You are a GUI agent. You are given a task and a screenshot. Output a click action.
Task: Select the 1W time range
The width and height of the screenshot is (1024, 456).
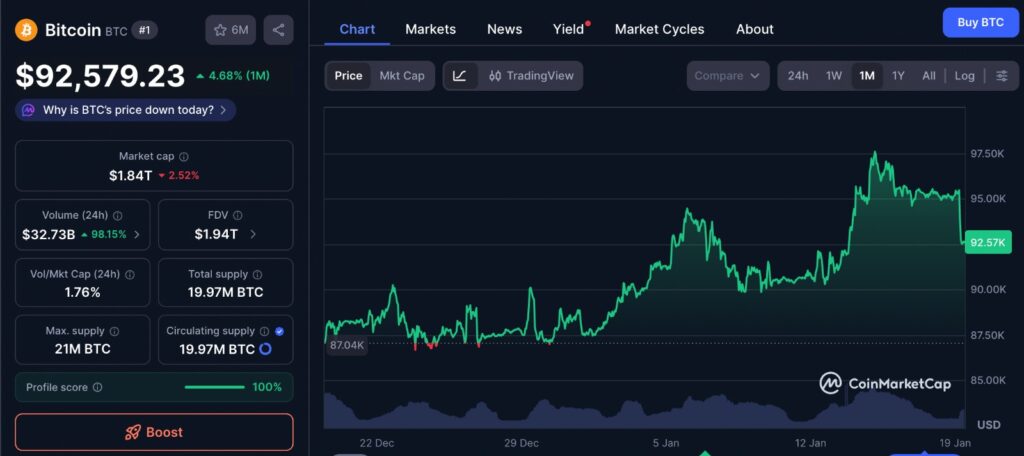834,76
